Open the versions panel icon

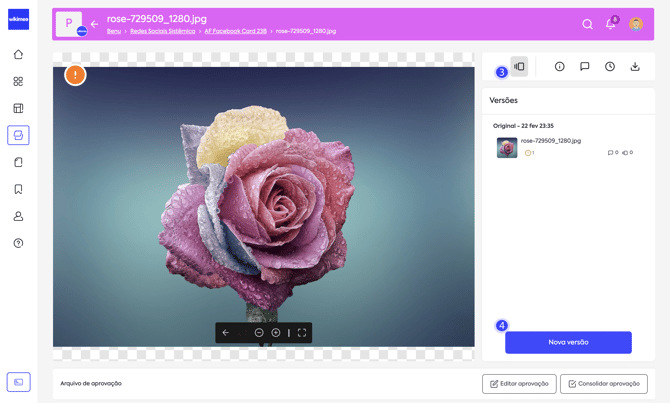point(519,67)
